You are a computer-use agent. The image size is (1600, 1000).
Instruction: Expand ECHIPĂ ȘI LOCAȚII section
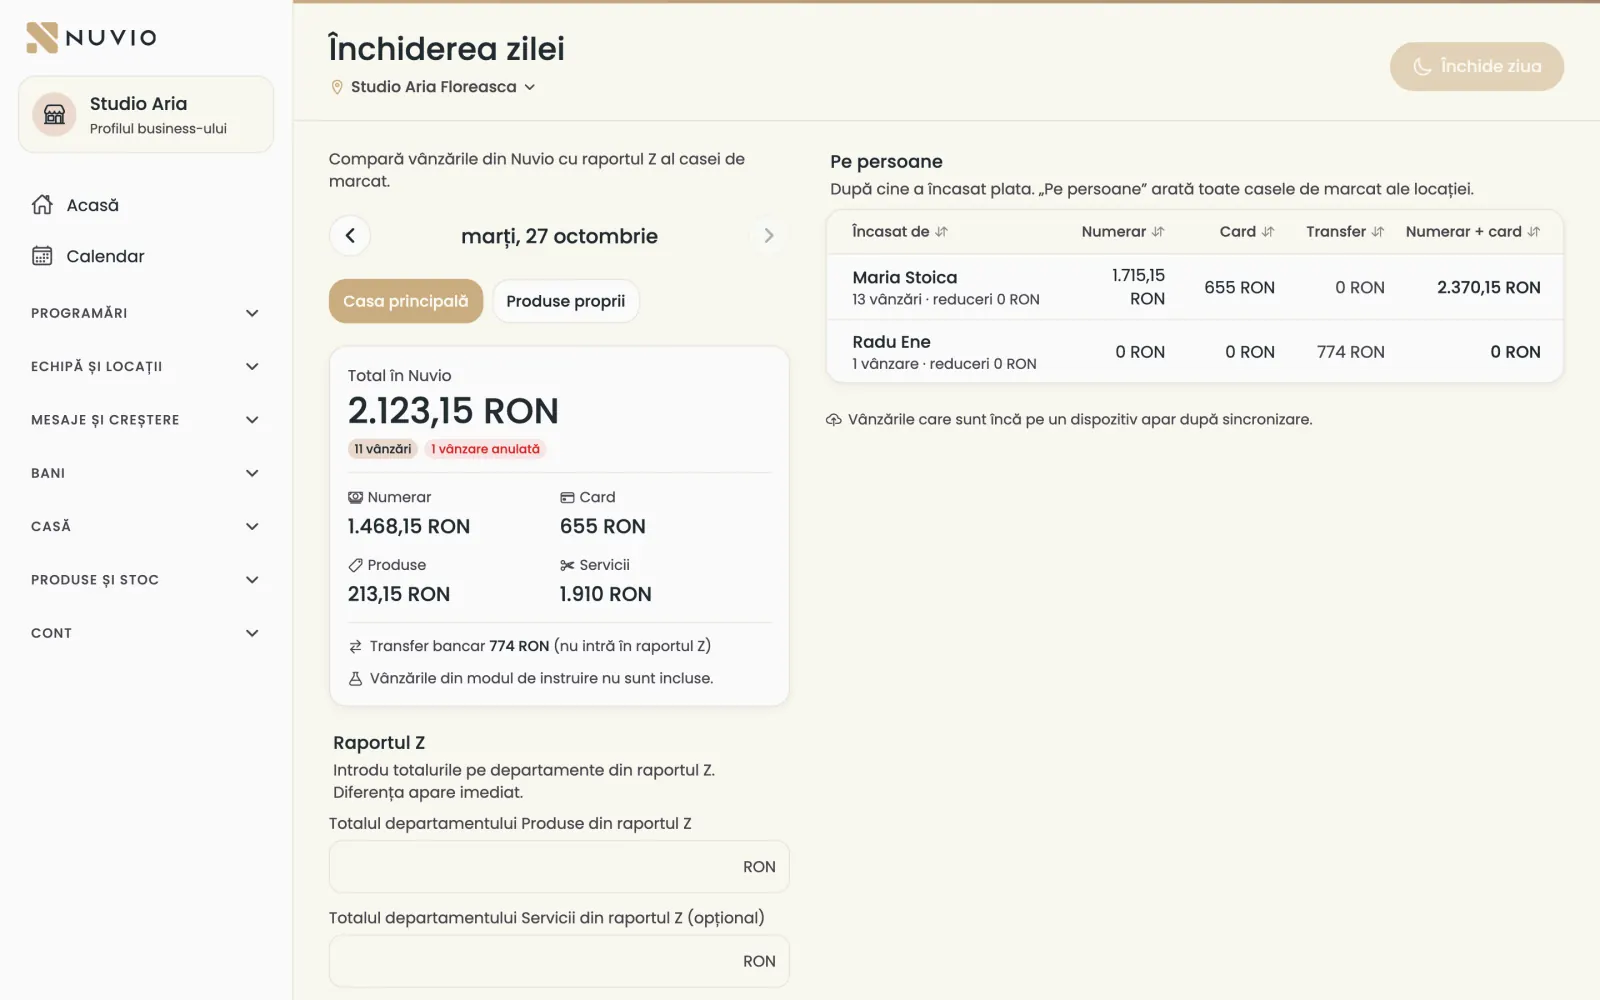pyautogui.click(x=145, y=366)
